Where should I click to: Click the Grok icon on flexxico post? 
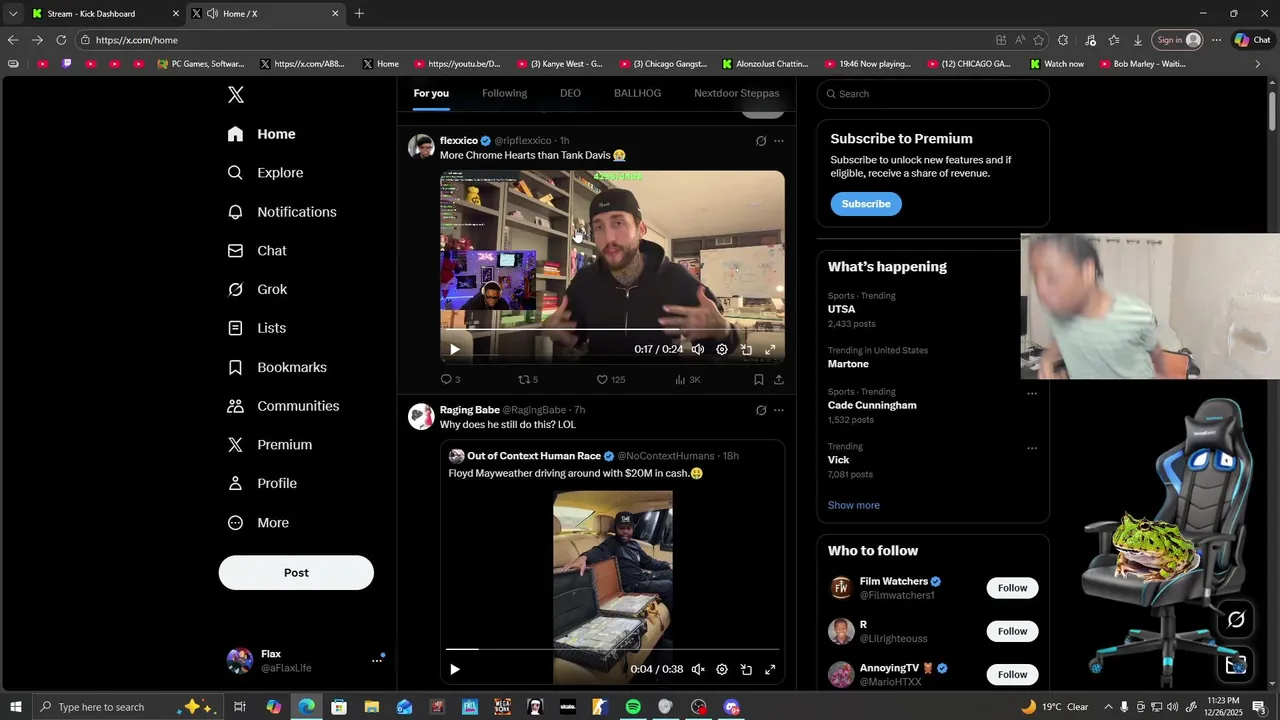[761, 141]
